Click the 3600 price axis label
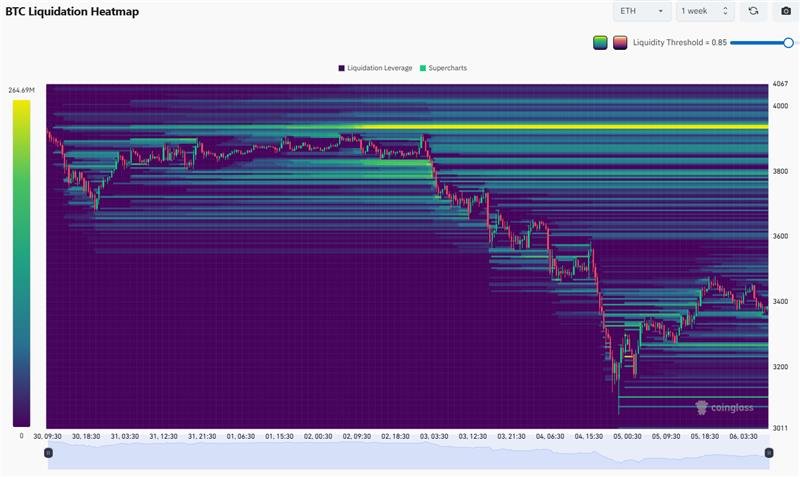 click(x=780, y=236)
